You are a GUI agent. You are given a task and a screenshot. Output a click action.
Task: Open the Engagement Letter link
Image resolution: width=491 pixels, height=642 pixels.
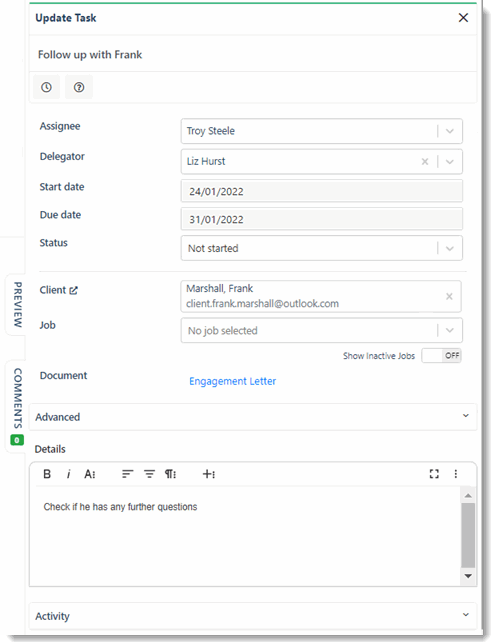click(232, 381)
